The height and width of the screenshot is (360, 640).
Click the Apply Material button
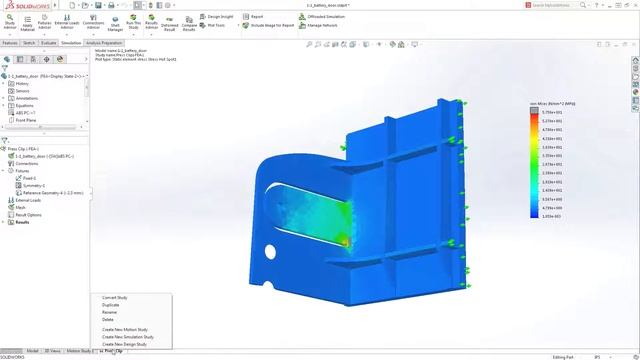click(27, 24)
